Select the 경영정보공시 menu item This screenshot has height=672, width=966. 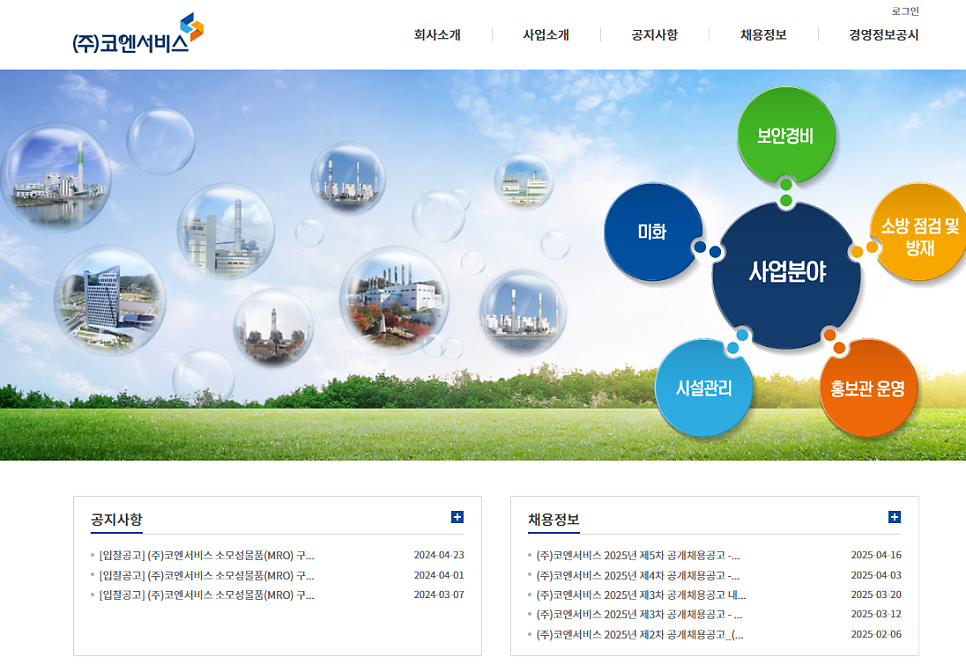click(883, 35)
